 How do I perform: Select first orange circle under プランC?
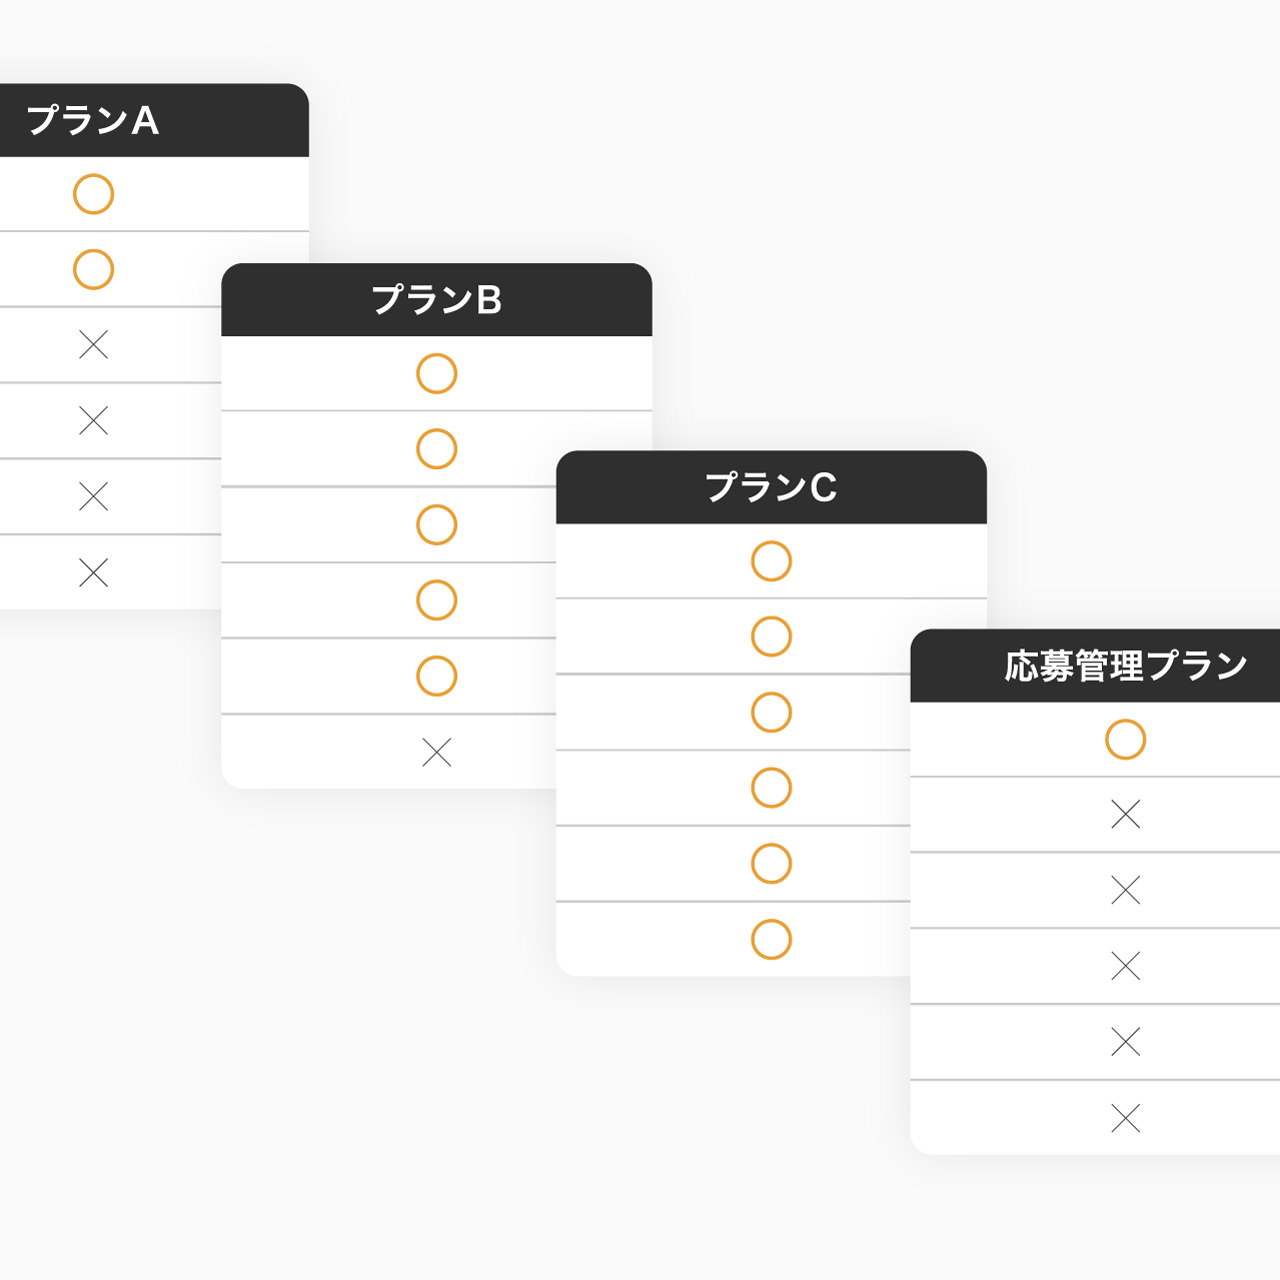coord(771,561)
